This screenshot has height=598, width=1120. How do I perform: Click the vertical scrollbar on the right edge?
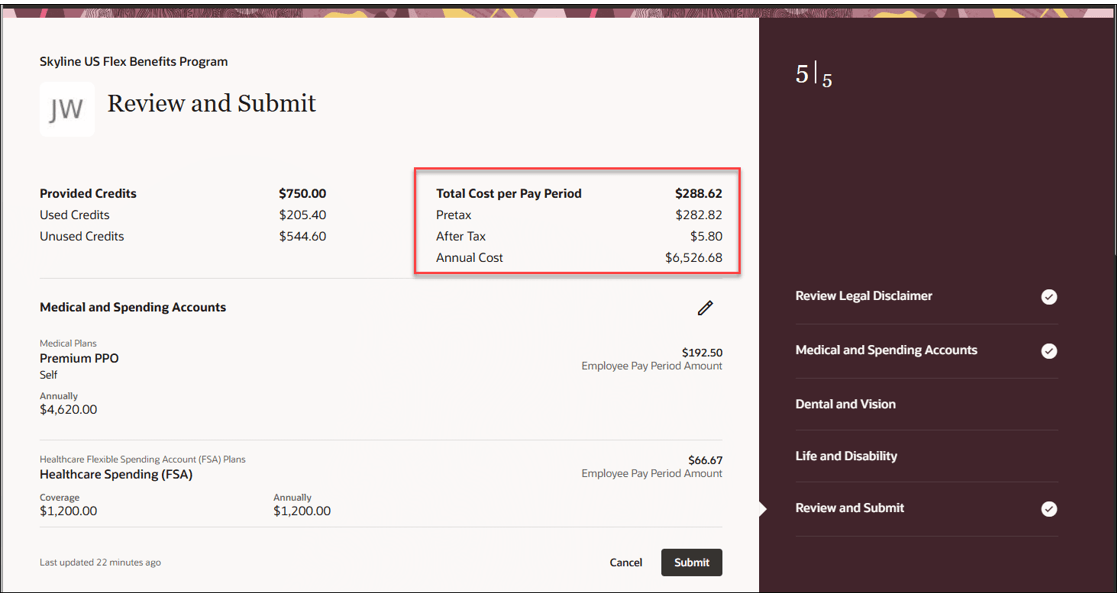(1116, 136)
